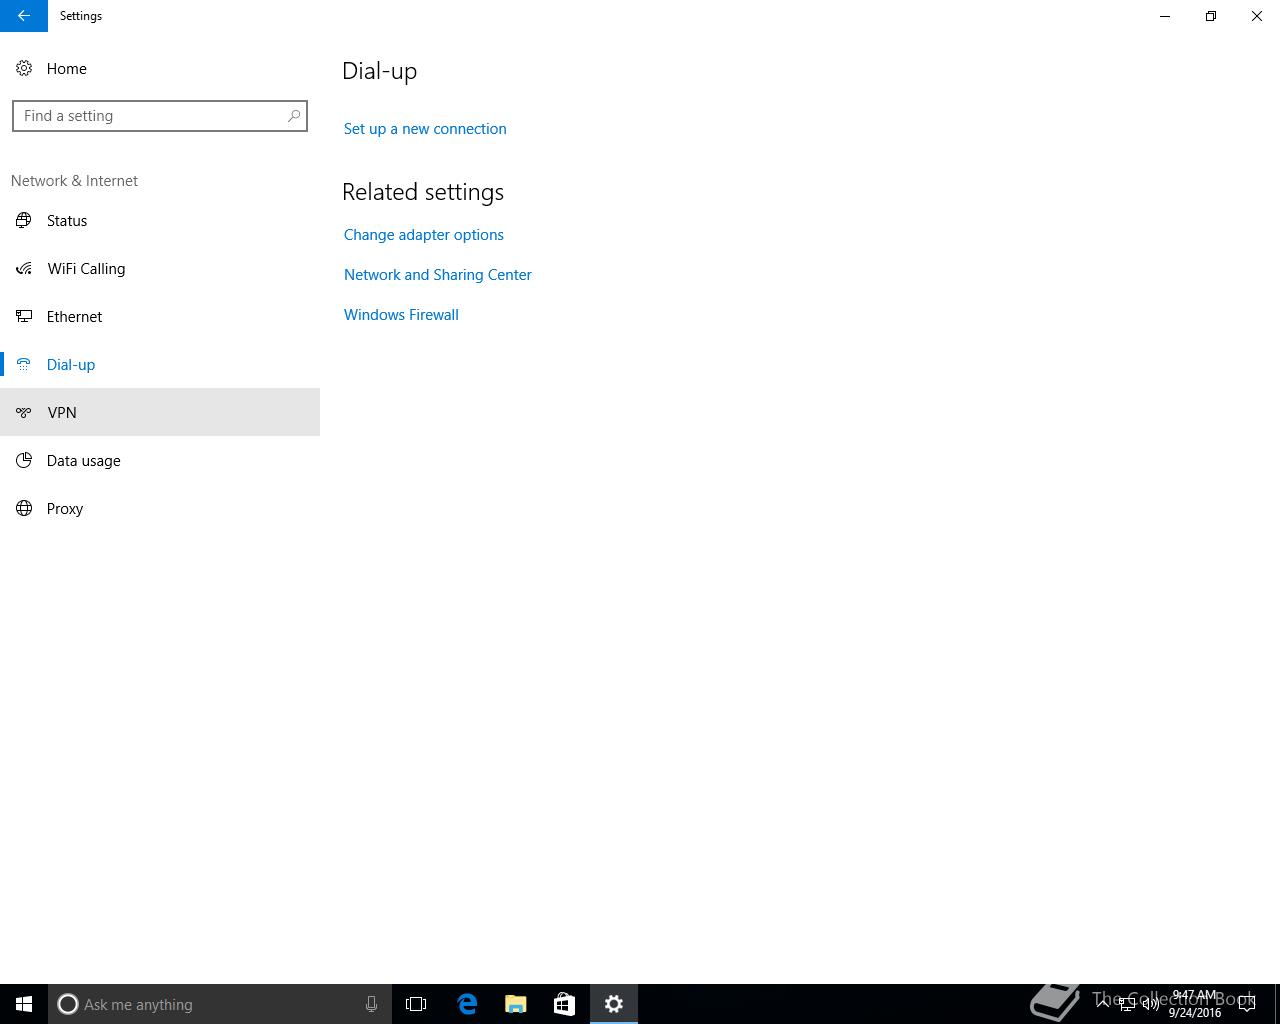This screenshot has height=1024, width=1280.
Task: Open the Status page
Action: click(160, 220)
